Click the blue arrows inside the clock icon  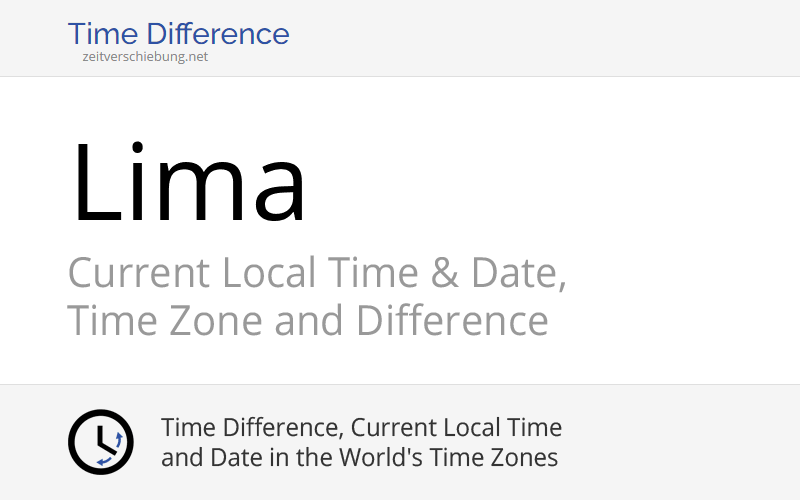pyautogui.click(x=118, y=441)
